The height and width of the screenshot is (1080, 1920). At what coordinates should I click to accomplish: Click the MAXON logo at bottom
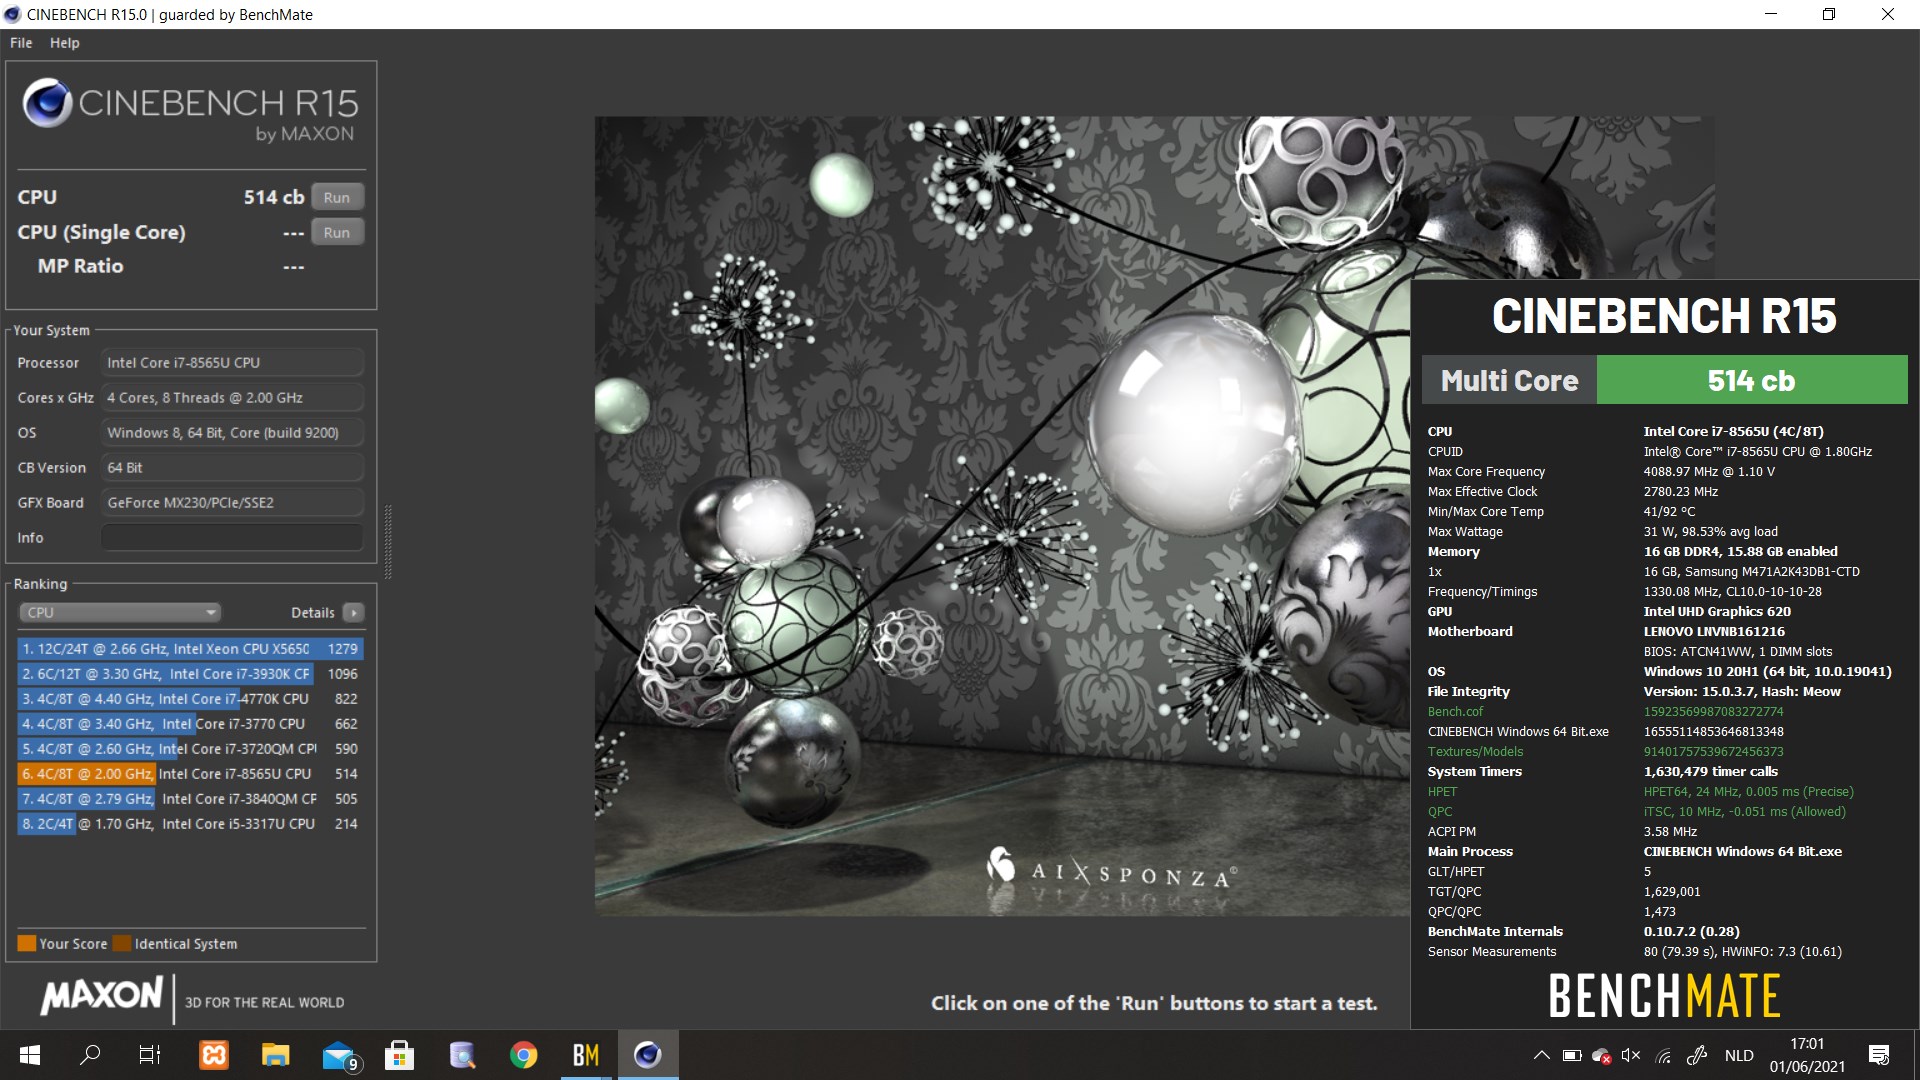101,995
